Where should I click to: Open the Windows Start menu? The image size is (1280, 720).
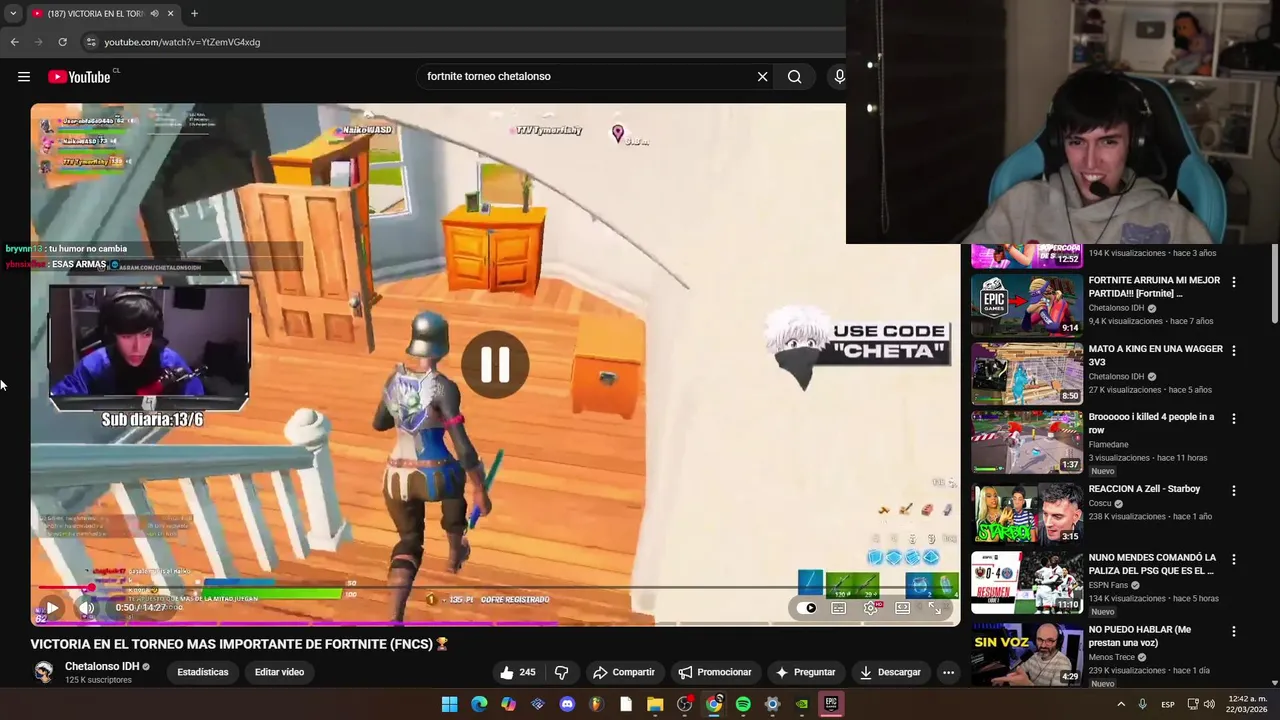click(449, 704)
